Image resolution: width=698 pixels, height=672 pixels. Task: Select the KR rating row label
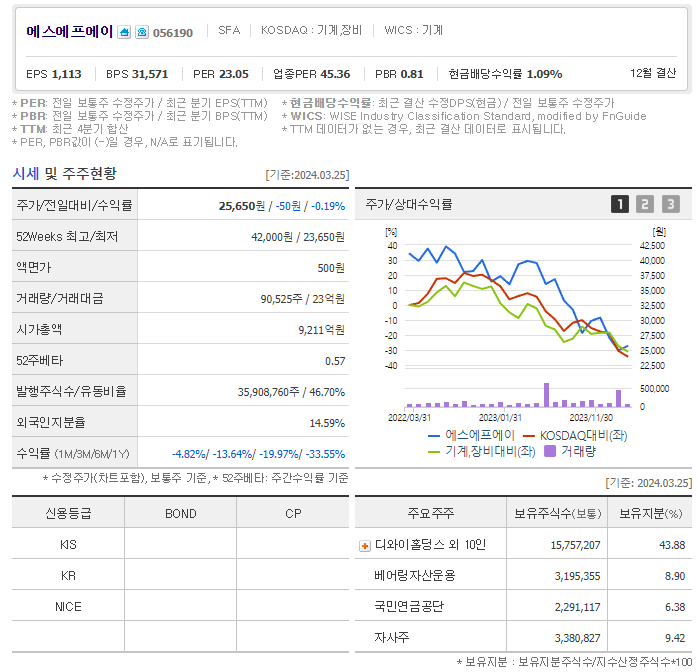coord(68,576)
